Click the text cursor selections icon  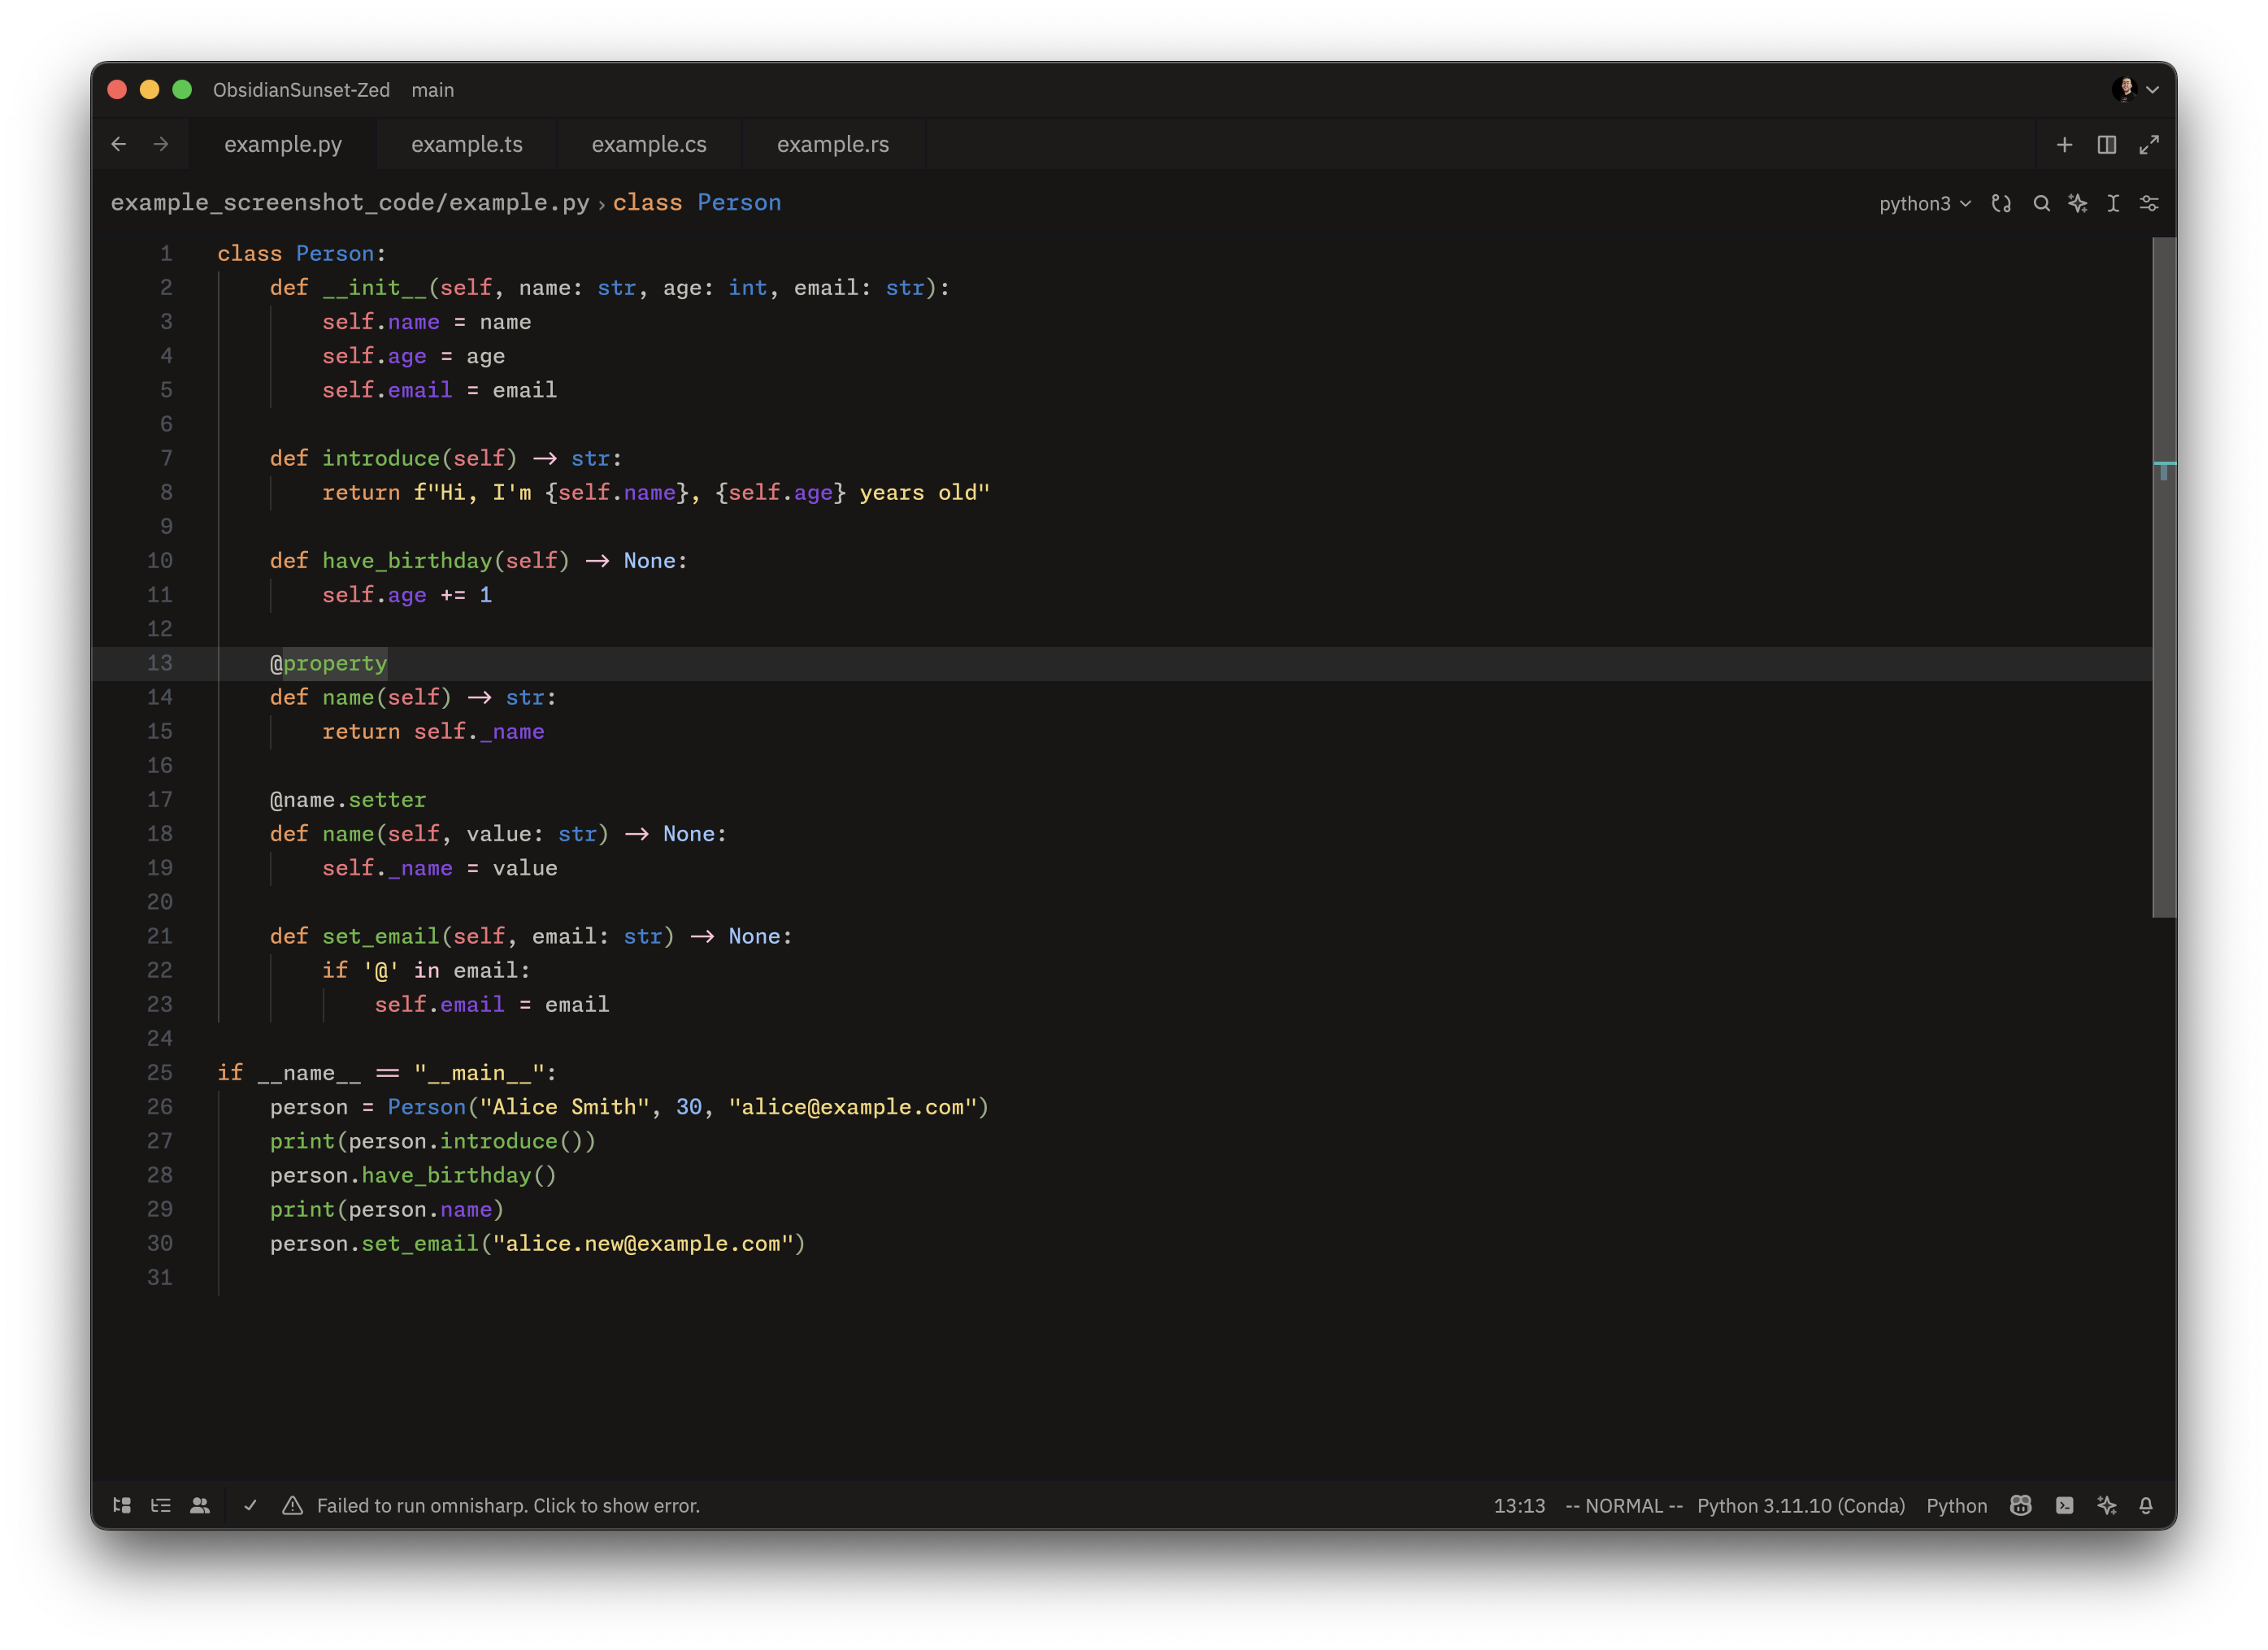pyautogui.click(x=2112, y=203)
